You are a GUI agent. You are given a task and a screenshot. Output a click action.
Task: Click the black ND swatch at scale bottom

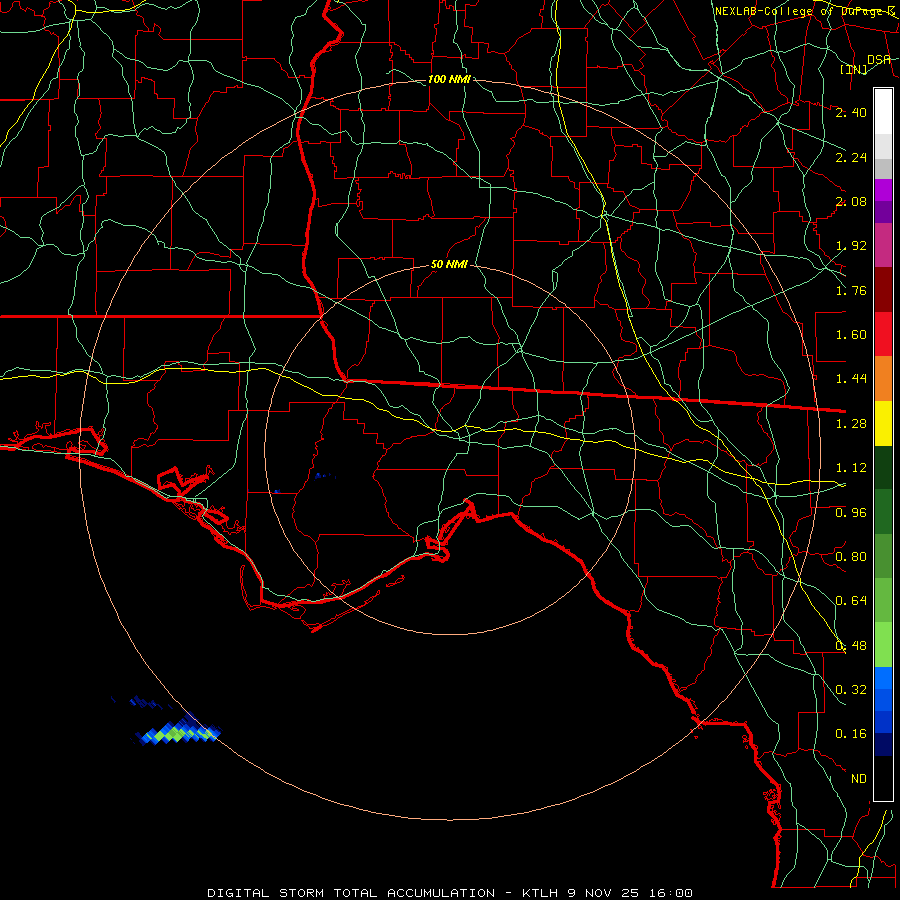coord(883,778)
